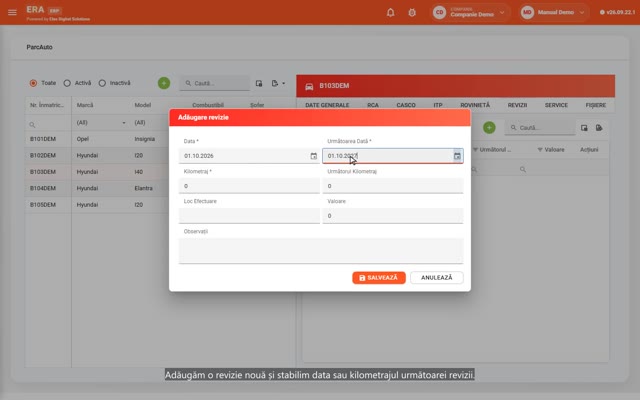Viewport: 640px width, 400px height.
Task: Select the B103DEM row
Action: (98, 172)
